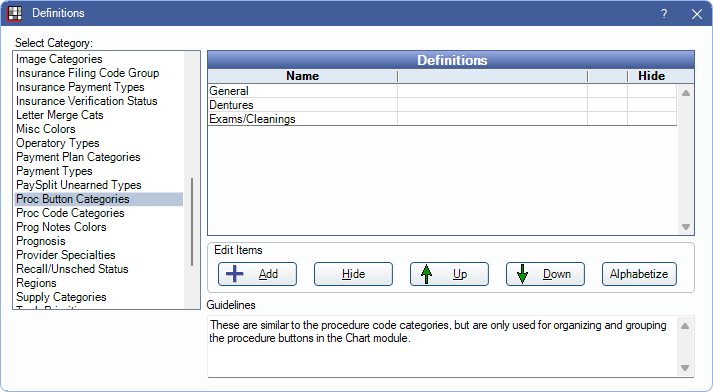The width and height of the screenshot is (713, 392).
Task: Select Prog Notes Colors category
Action: click(99, 227)
